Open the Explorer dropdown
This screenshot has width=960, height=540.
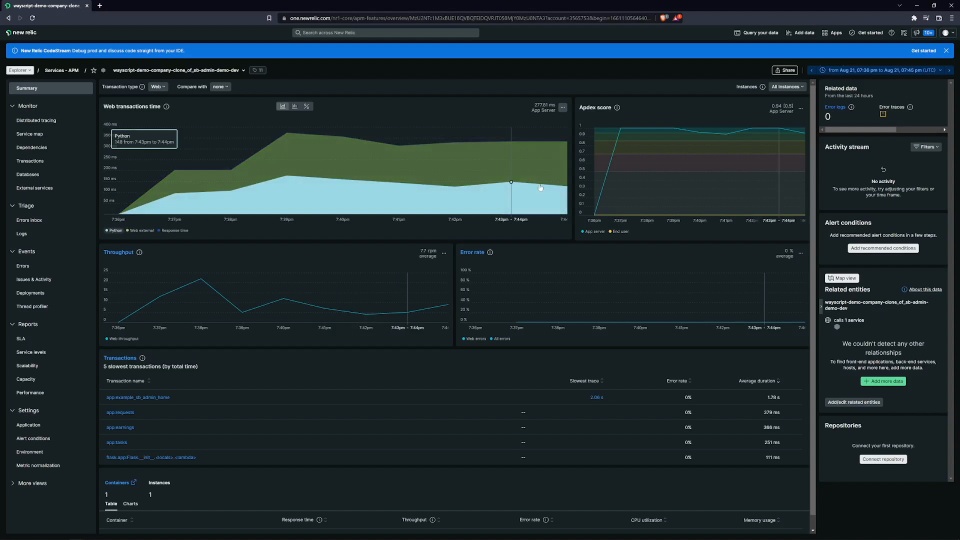click(x=20, y=70)
